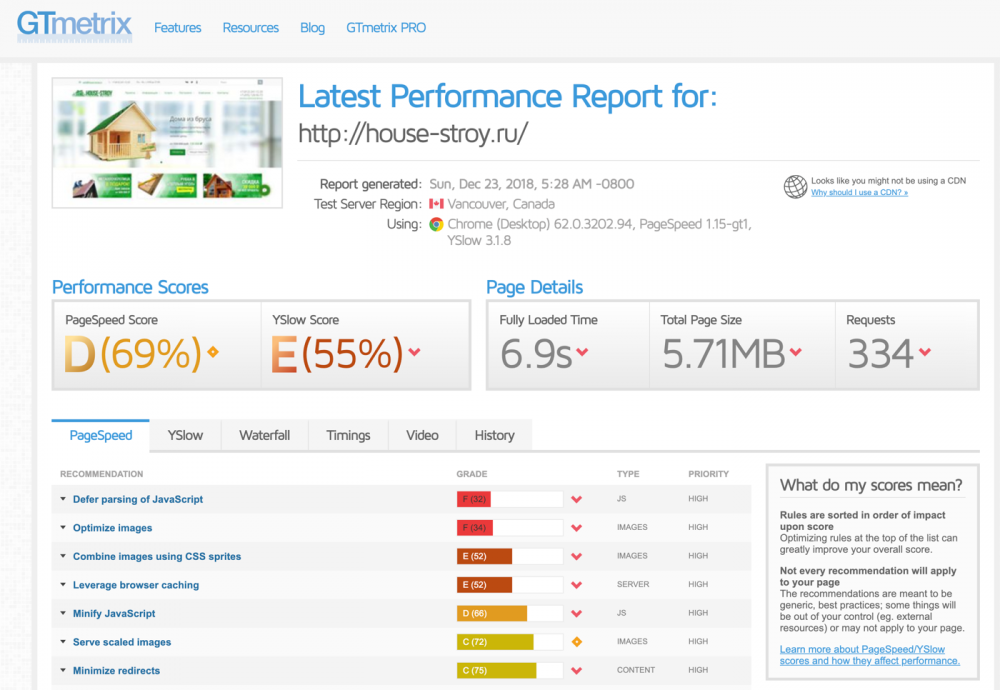Click the D (69%) PageSpeed score
Viewport: 1000px width, 690px height.
pyautogui.click(x=133, y=354)
